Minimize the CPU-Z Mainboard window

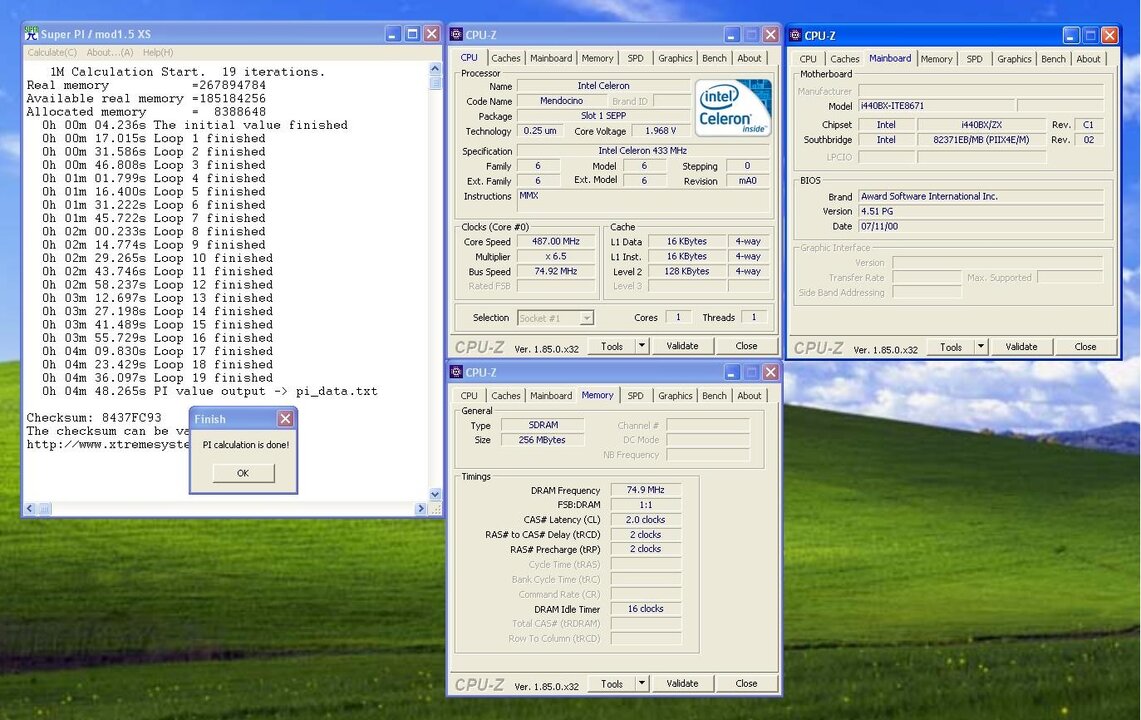[1071, 35]
